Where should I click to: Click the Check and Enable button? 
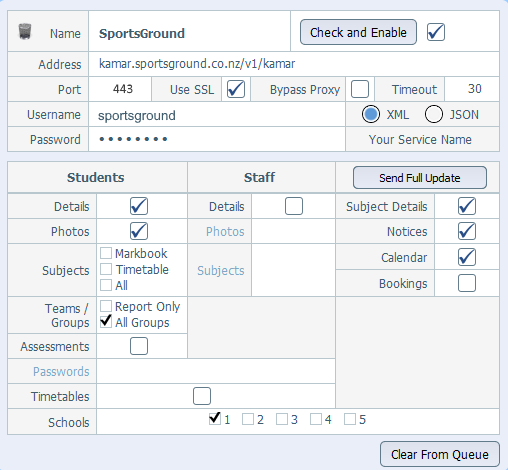tap(358, 32)
